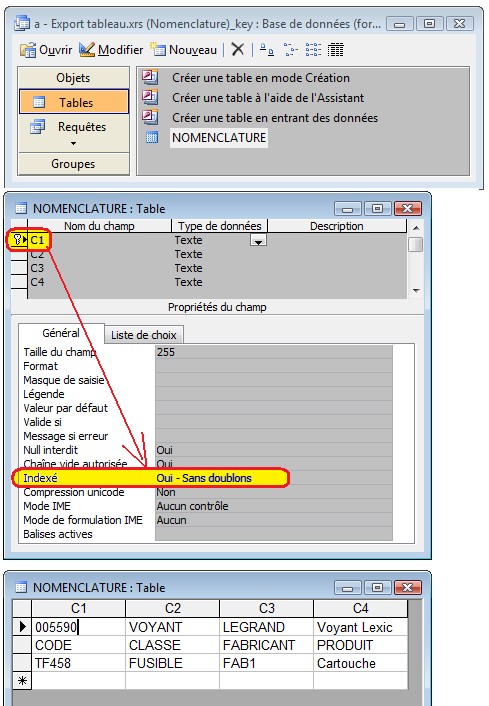Open Créer une table en entrant des données
This screenshot has height=706, width=489.
(x=275, y=118)
